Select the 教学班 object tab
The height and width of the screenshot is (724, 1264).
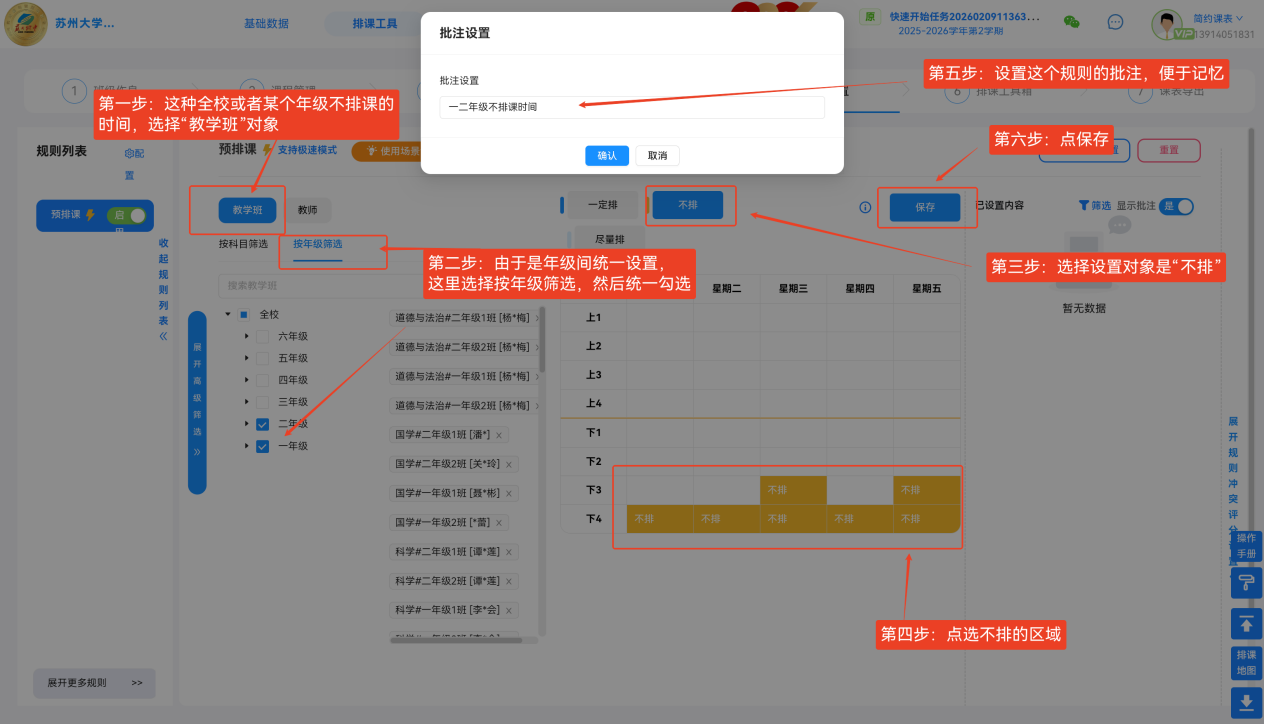(x=247, y=210)
